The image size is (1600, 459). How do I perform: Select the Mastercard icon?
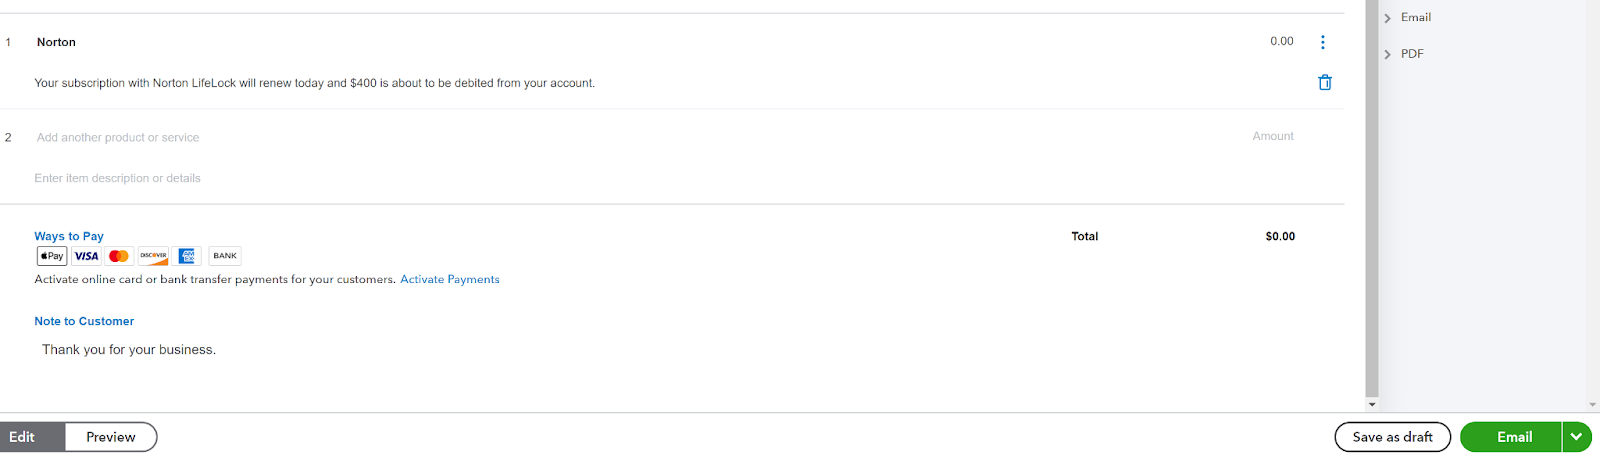click(119, 256)
